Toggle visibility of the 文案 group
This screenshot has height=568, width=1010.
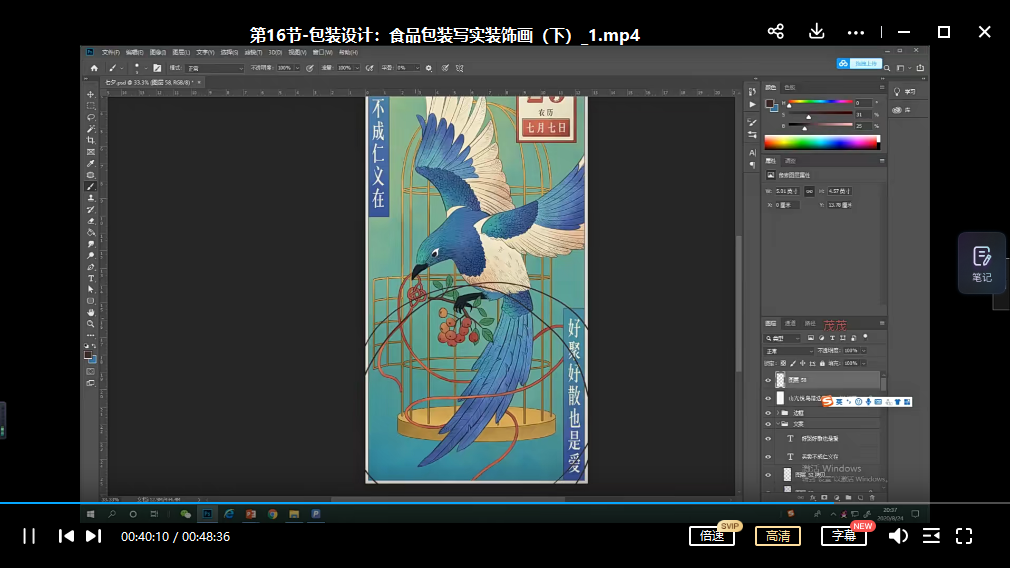click(768, 424)
